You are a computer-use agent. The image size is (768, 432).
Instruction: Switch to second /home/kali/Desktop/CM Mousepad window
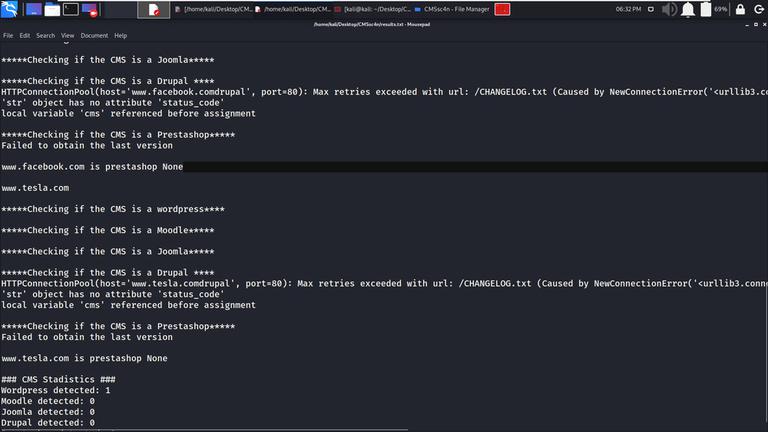293,9
